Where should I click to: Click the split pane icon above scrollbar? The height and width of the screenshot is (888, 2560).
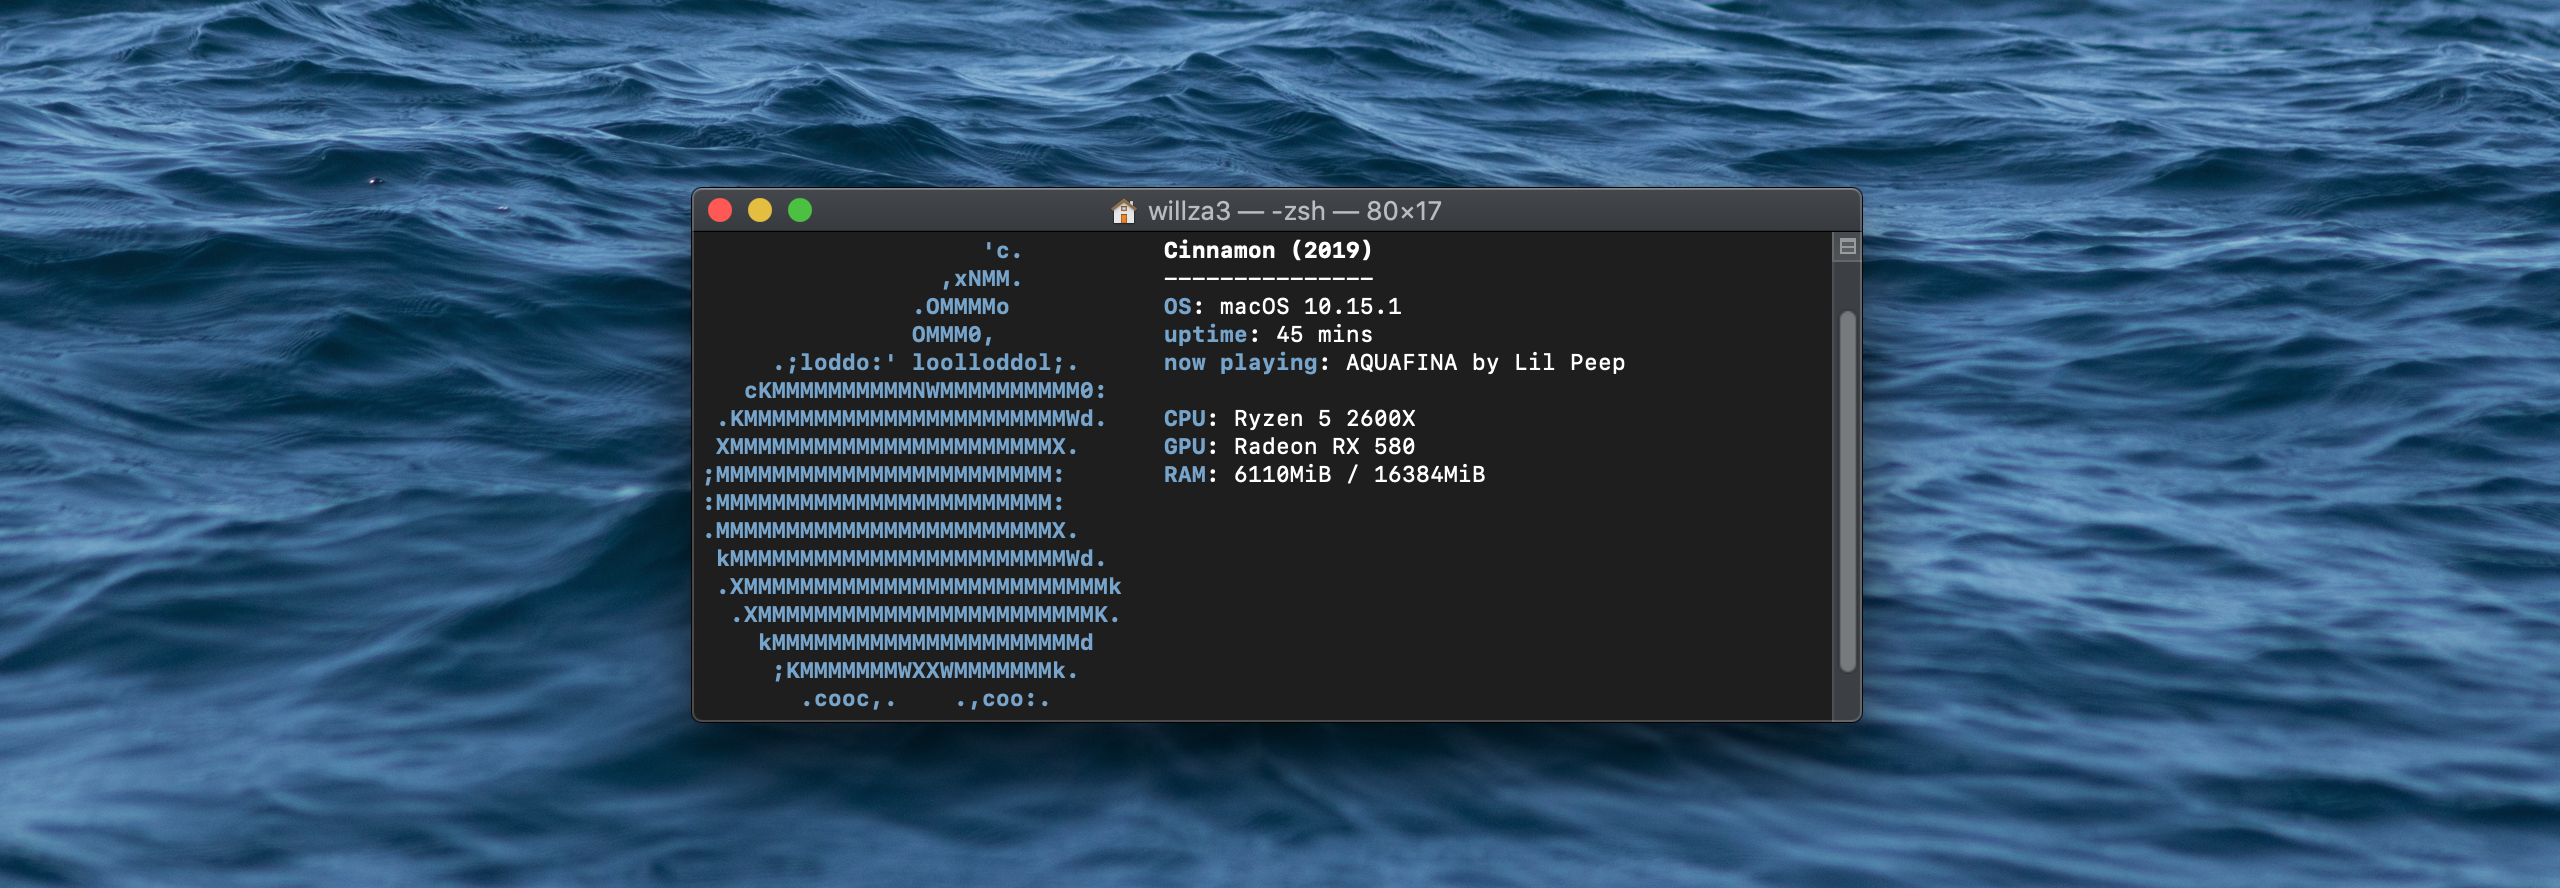pyautogui.click(x=1847, y=246)
